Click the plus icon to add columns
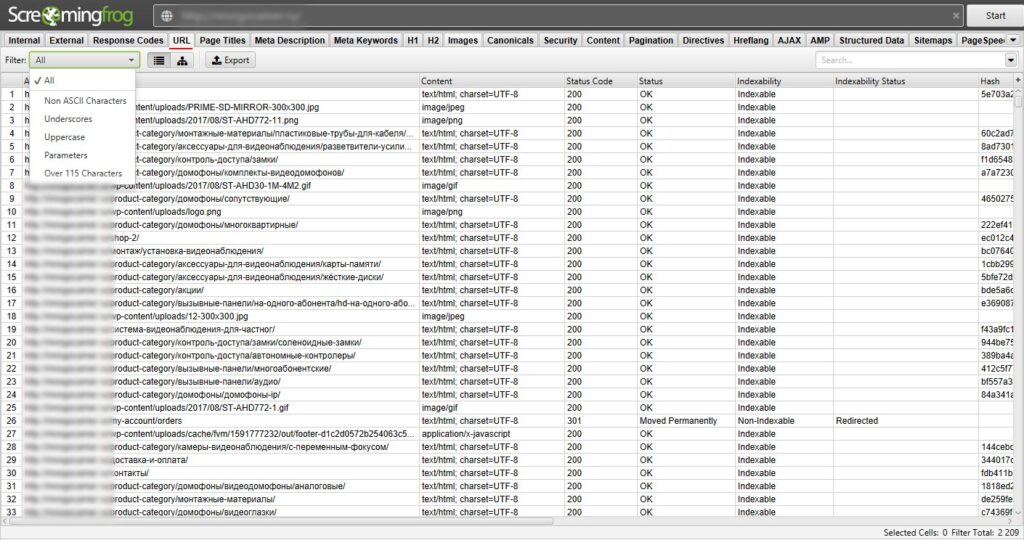Screen dimensions: 1024x540 pos(1018,80)
